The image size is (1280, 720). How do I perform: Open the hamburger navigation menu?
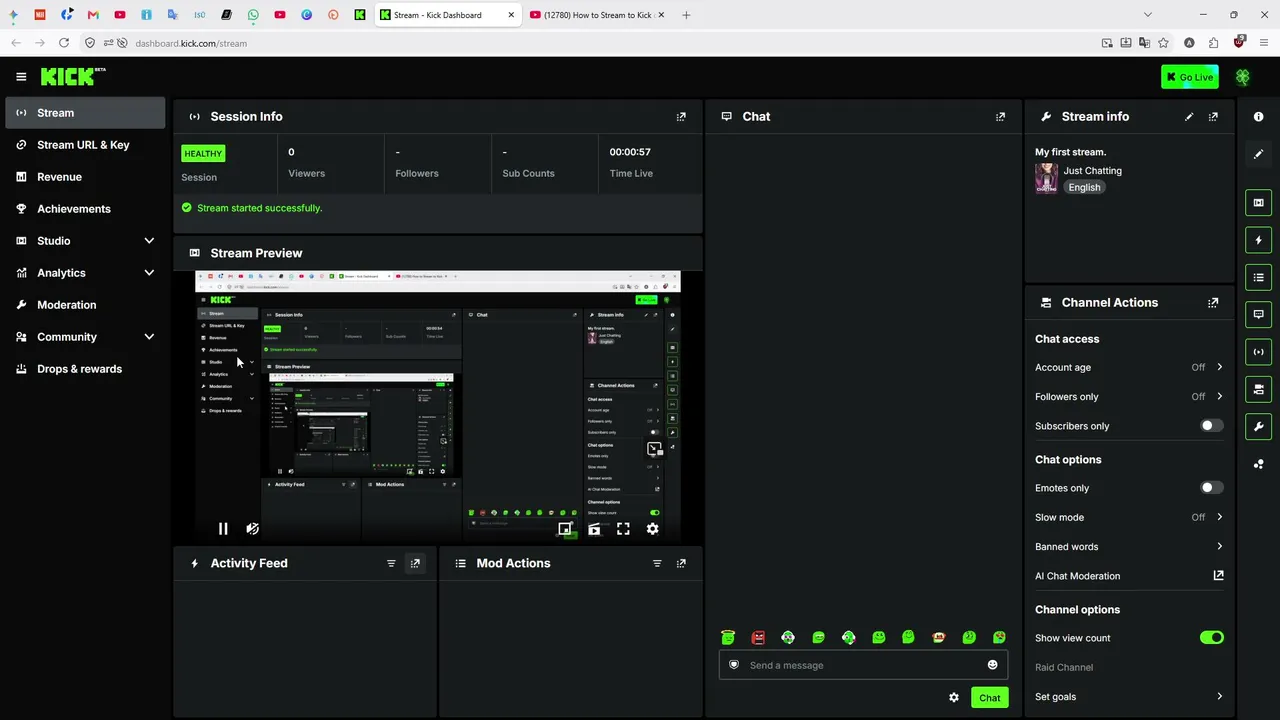[21, 76]
